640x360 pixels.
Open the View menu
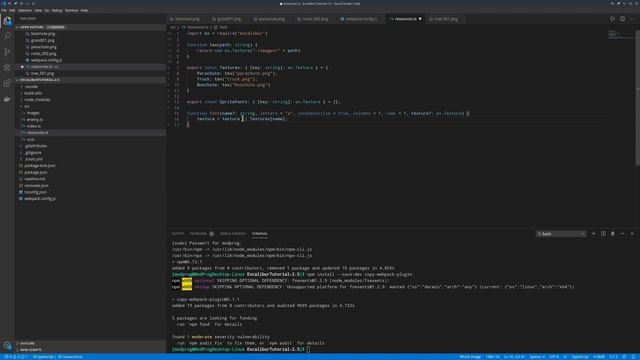(x=38, y=11)
